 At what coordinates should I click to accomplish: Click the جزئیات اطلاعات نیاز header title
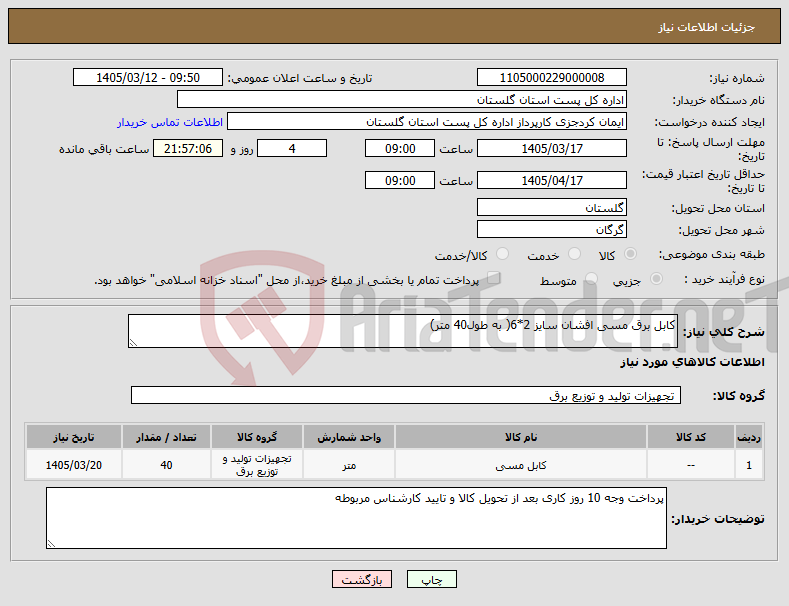point(706,27)
